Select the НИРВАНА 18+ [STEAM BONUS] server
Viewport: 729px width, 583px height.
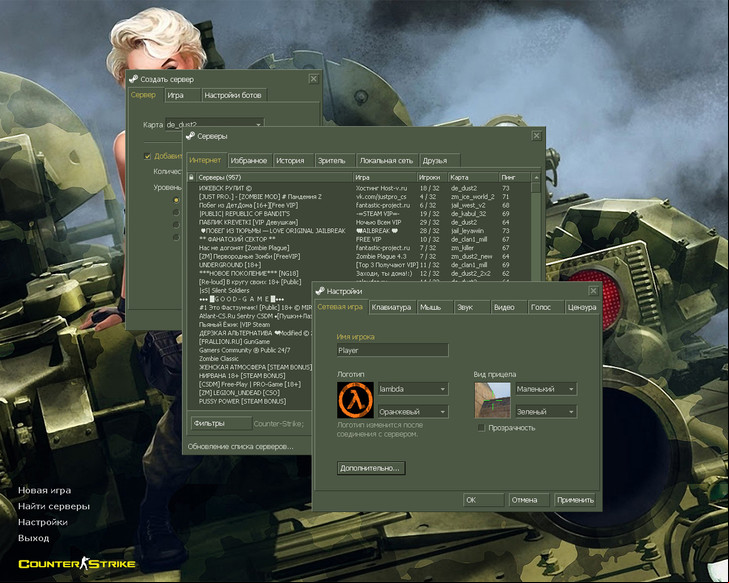pos(250,376)
